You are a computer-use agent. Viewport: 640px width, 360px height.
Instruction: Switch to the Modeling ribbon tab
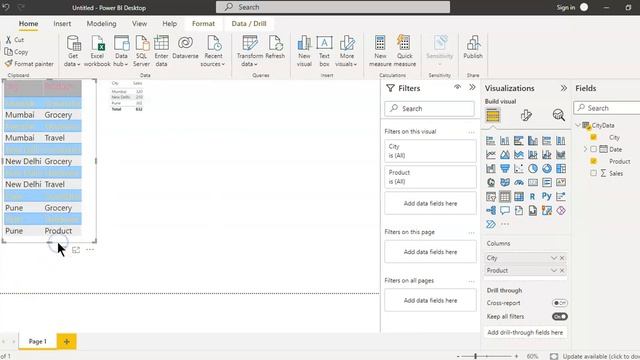(x=101, y=24)
